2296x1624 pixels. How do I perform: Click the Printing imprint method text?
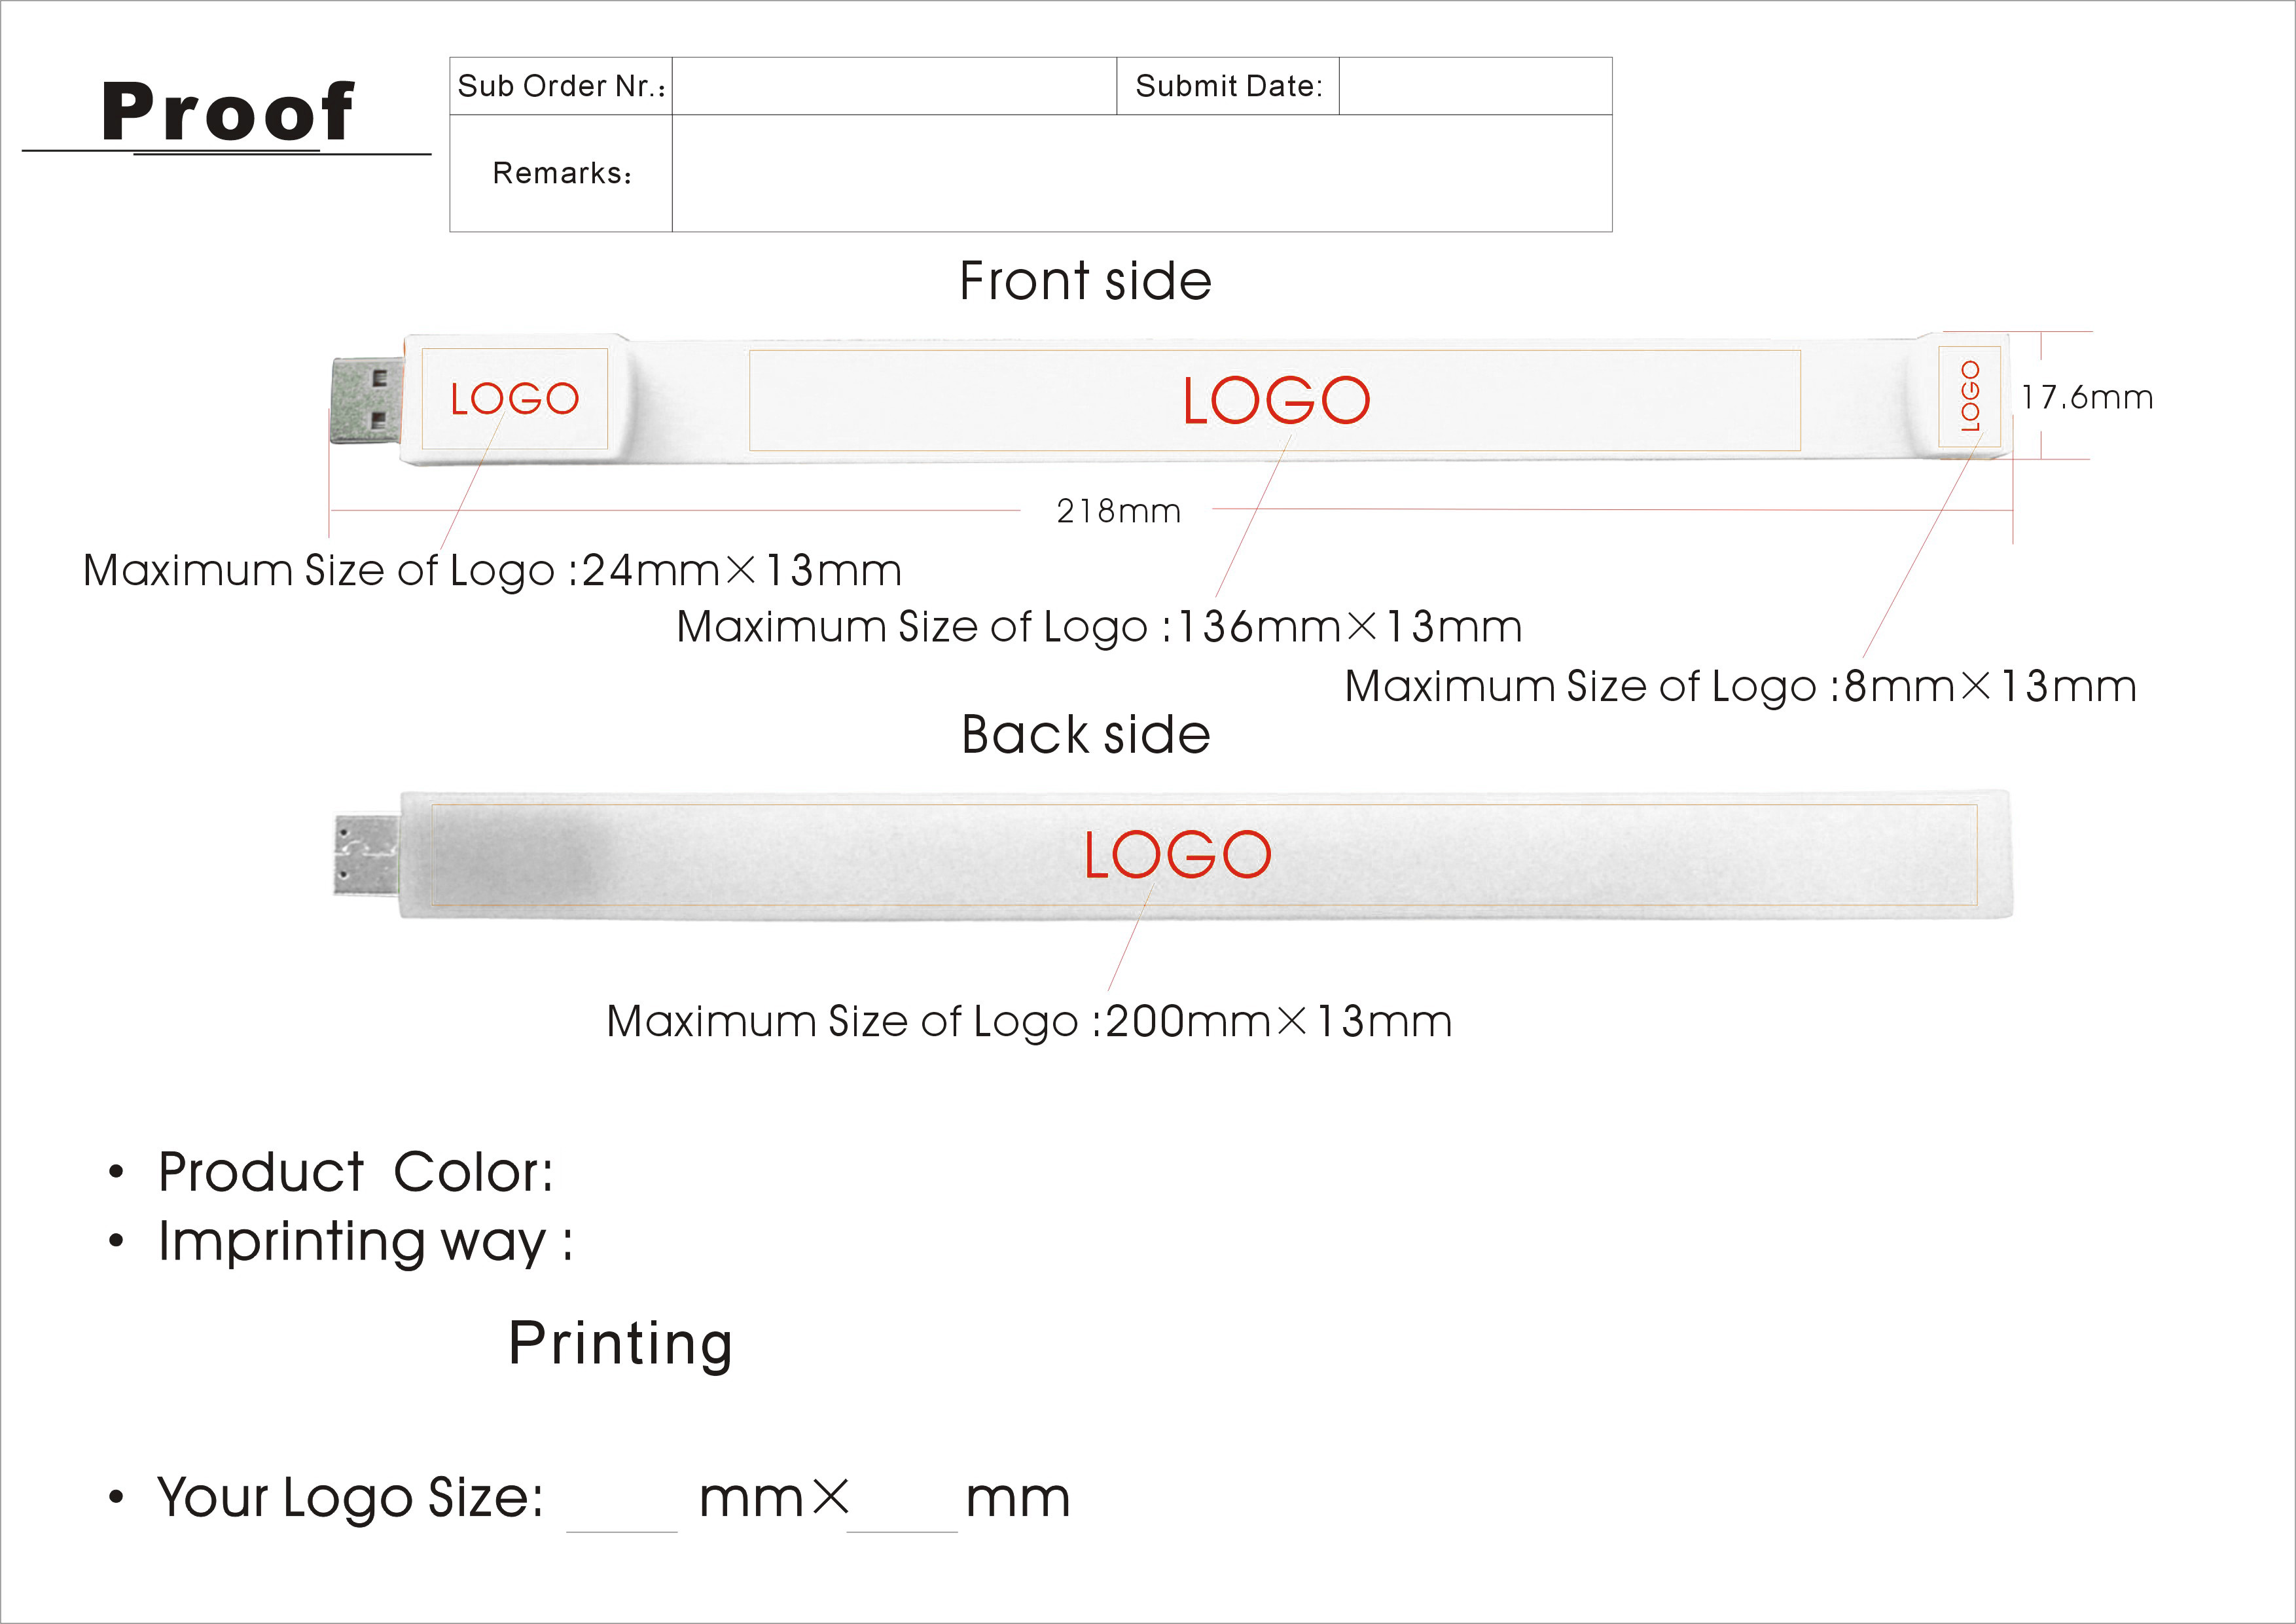[x=620, y=1343]
